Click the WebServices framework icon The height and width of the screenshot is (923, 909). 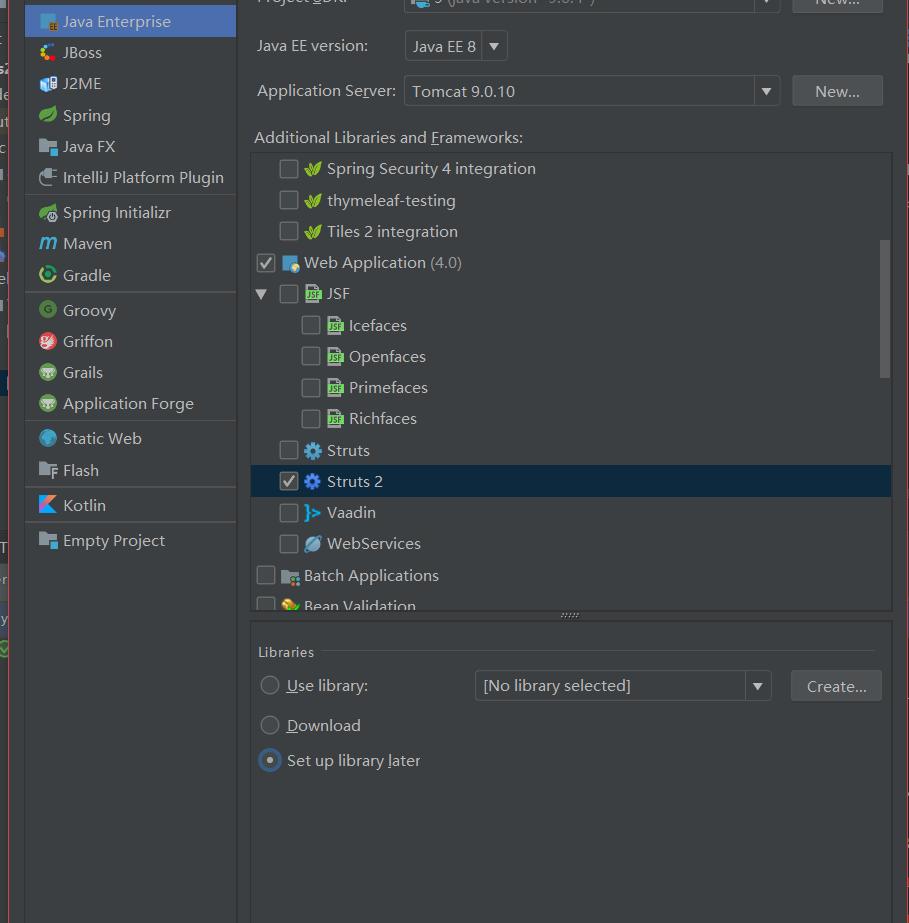313,544
